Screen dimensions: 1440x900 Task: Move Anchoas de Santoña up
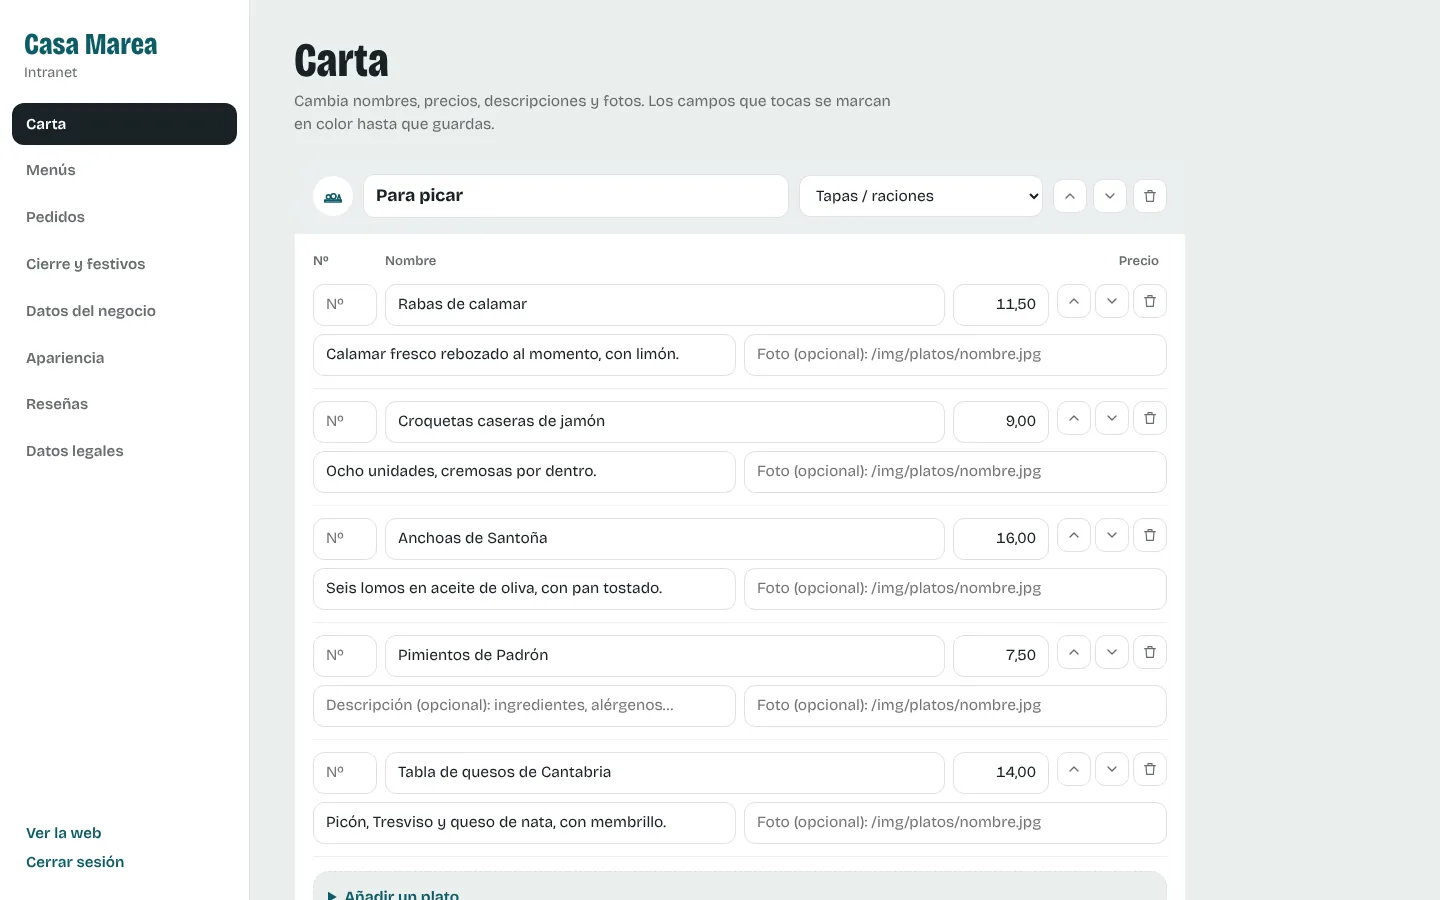pyautogui.click(x=1074, y=535)
